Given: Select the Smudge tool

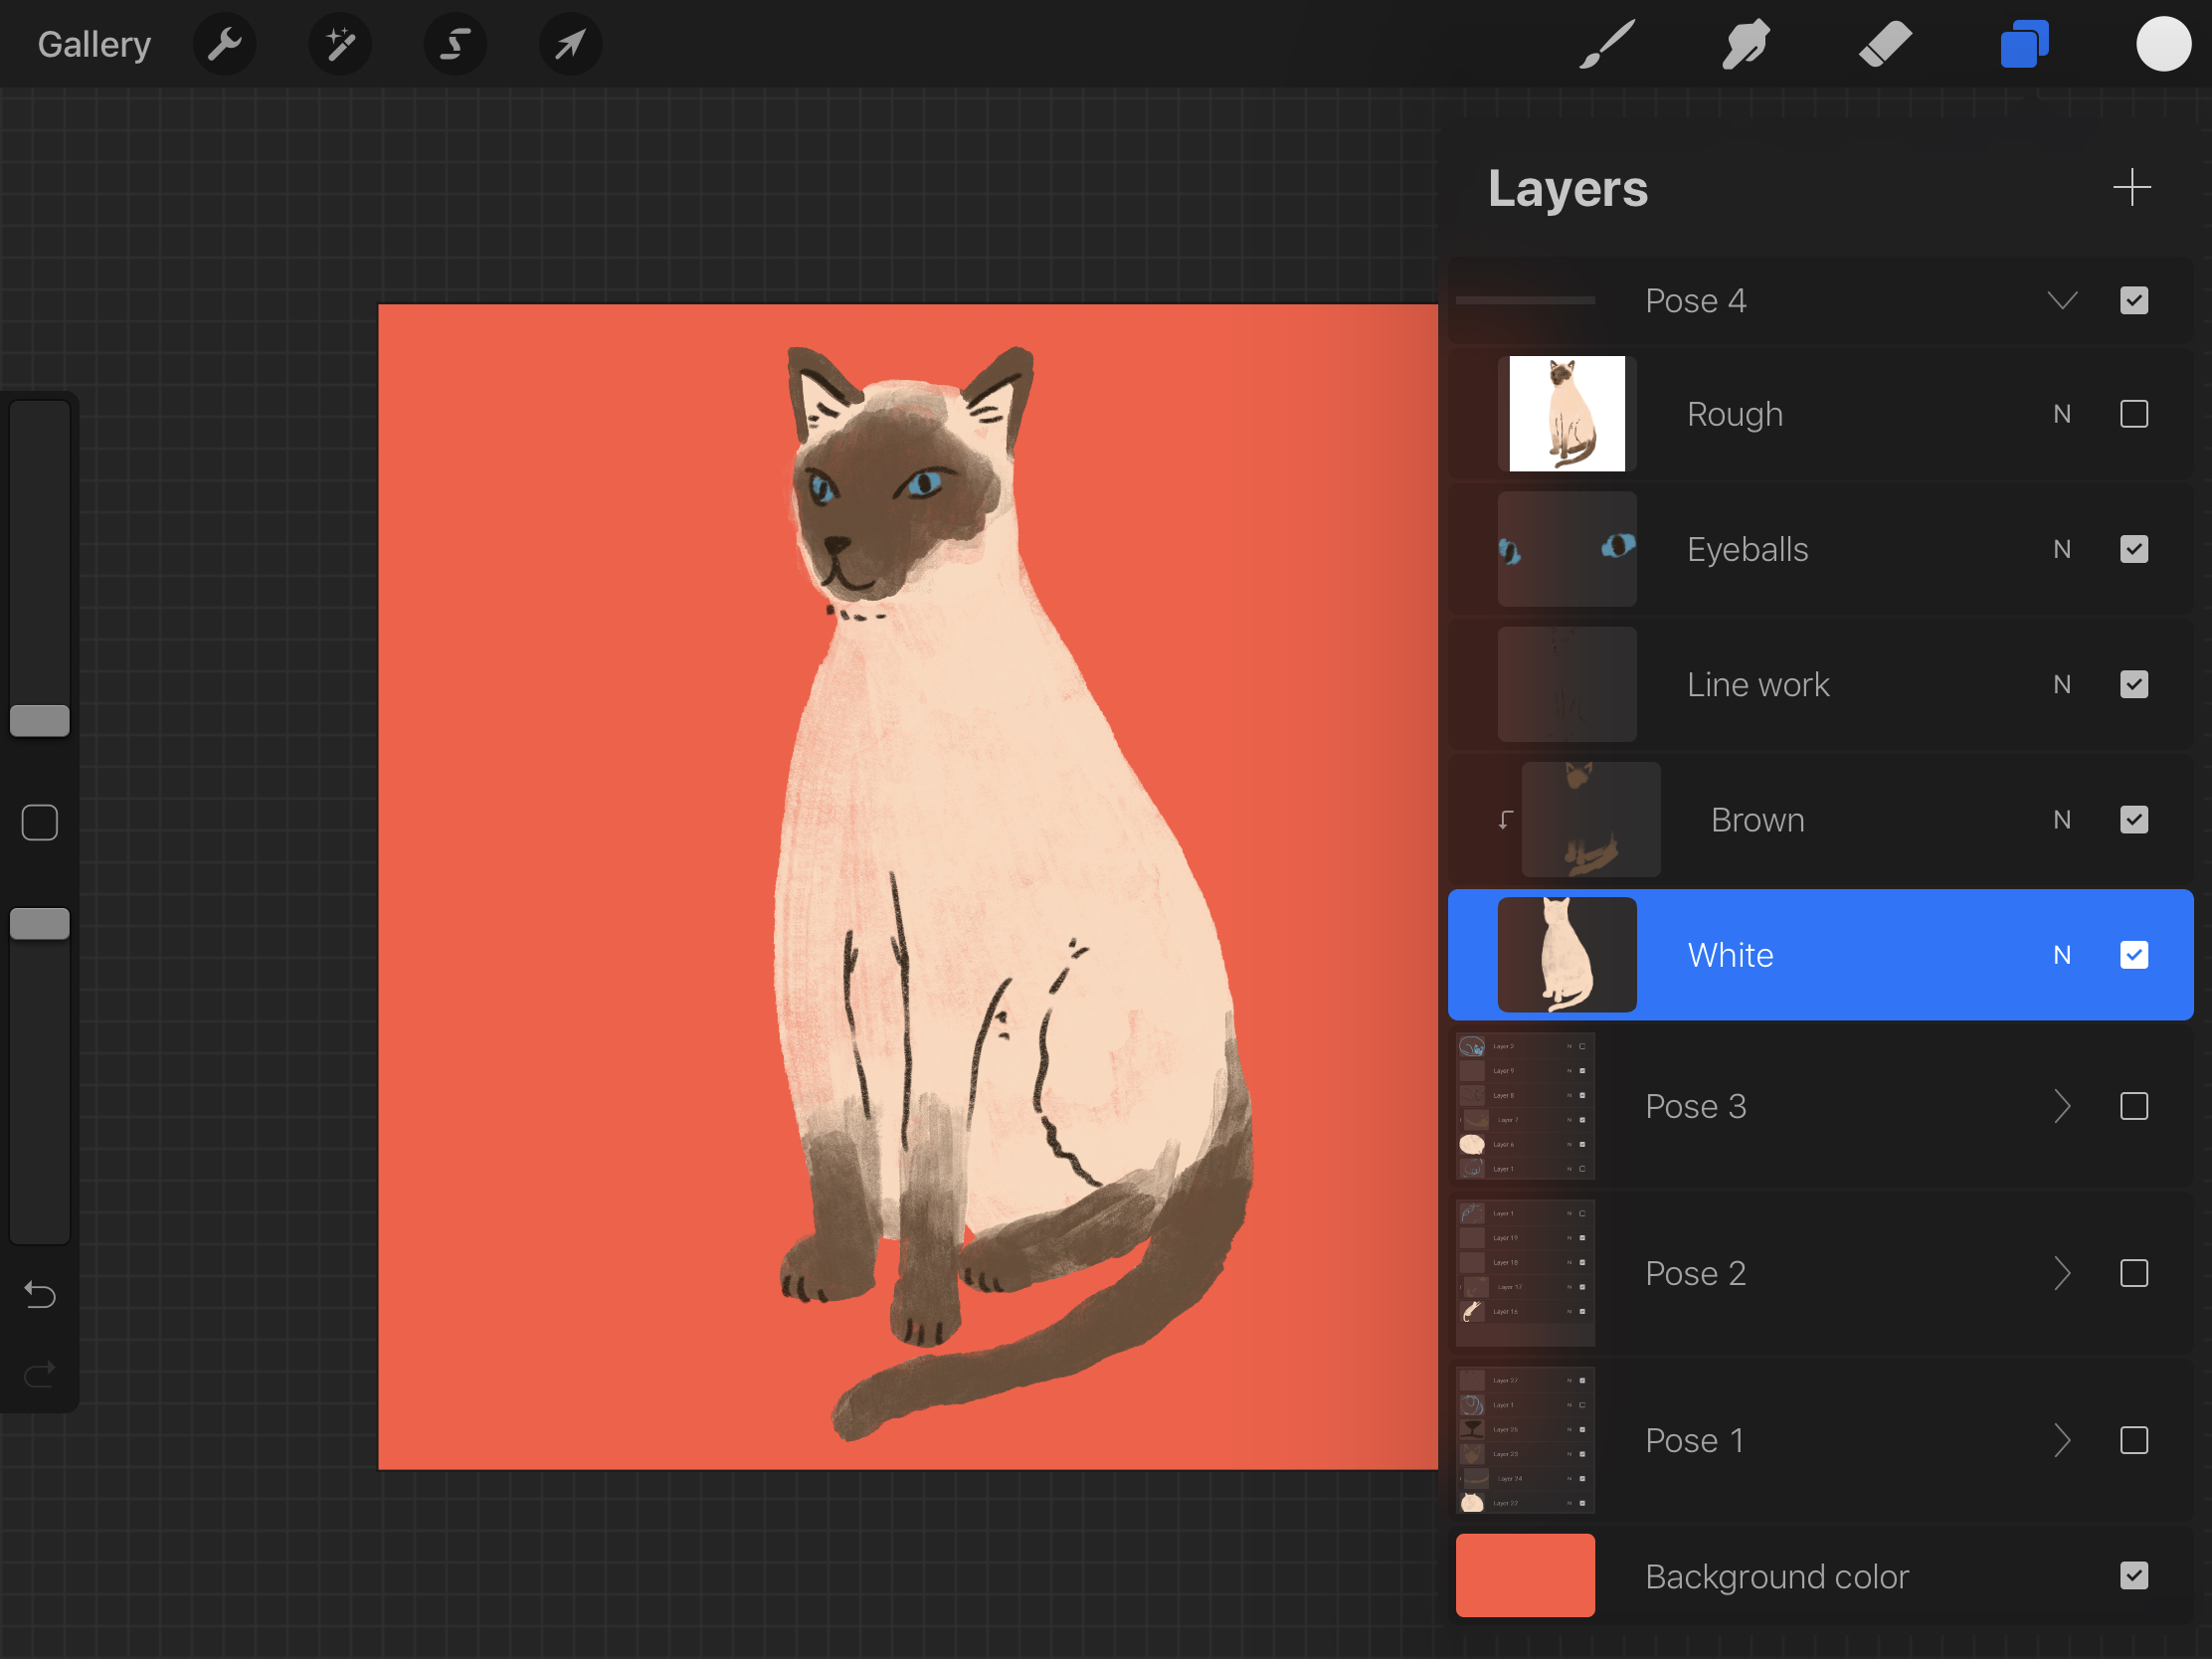Looking at the screenshot, I should pos(1746,44).
